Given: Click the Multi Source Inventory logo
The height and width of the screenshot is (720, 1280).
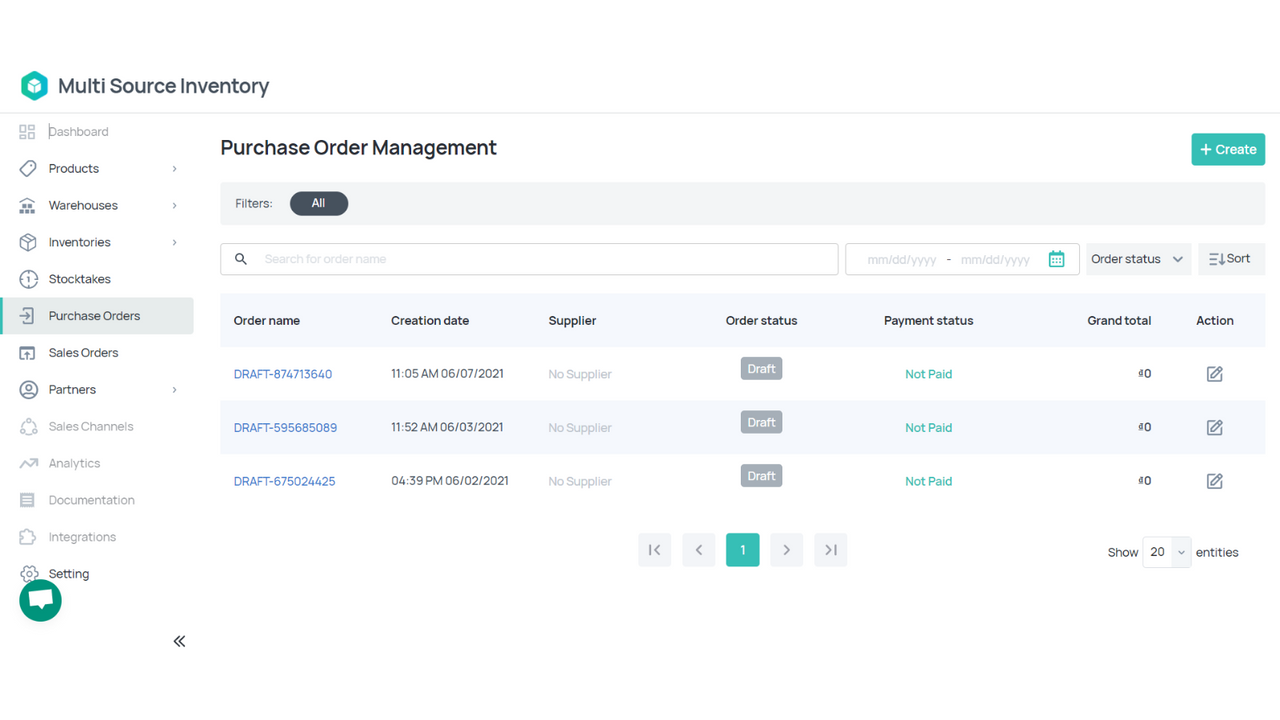Looking at the screenshot, I should 35,86.
